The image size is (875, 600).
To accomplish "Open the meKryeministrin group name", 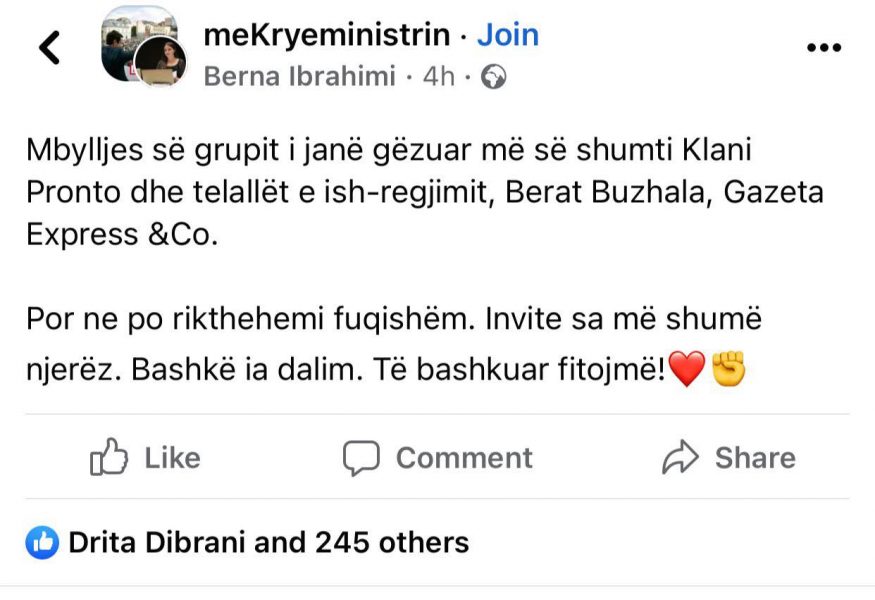I will (326, 35).
